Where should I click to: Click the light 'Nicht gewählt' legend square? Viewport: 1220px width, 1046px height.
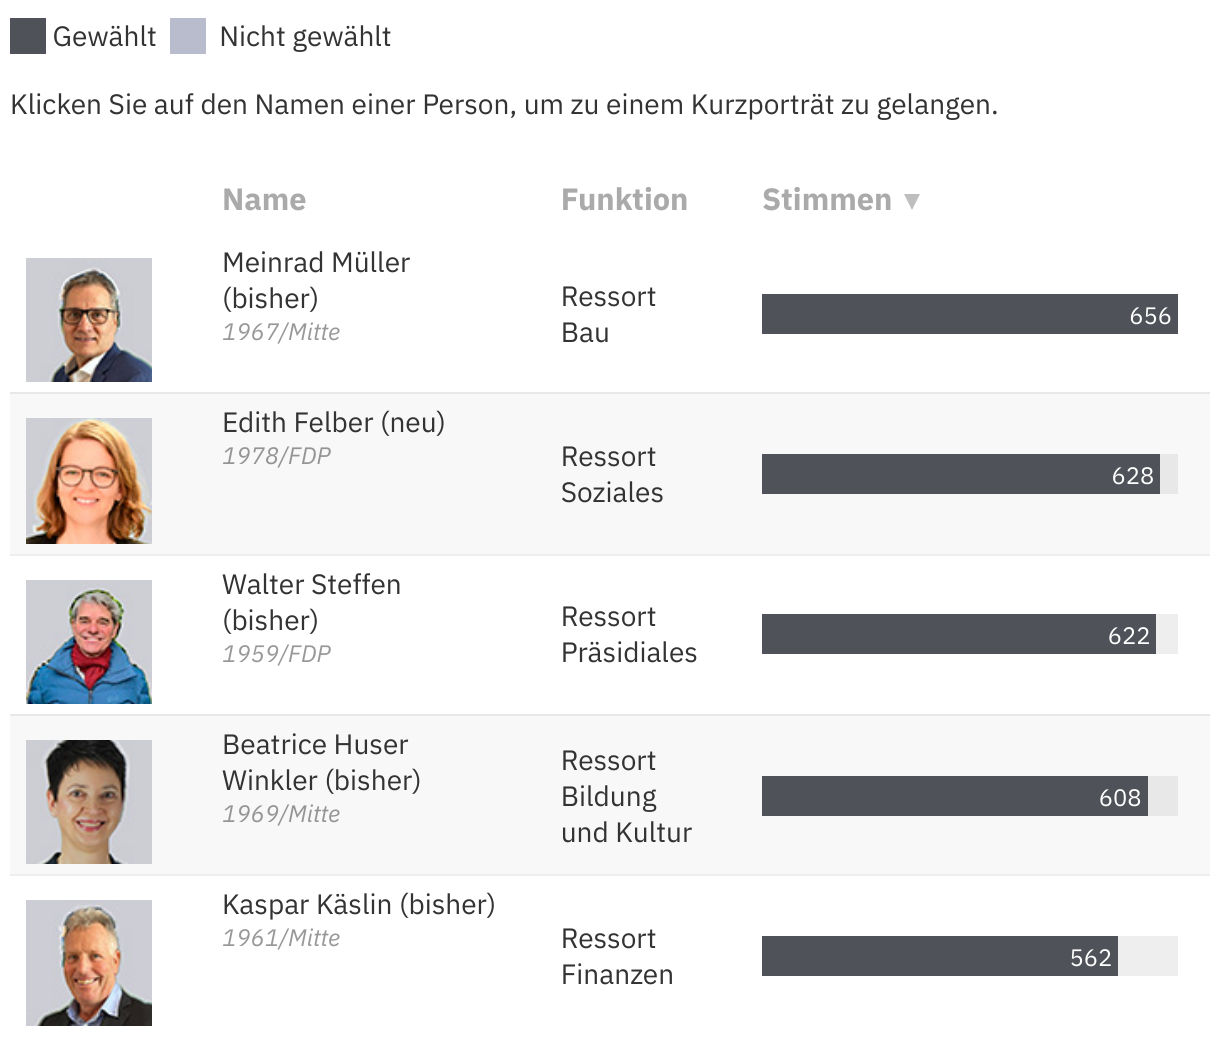(x=188, y=35)
